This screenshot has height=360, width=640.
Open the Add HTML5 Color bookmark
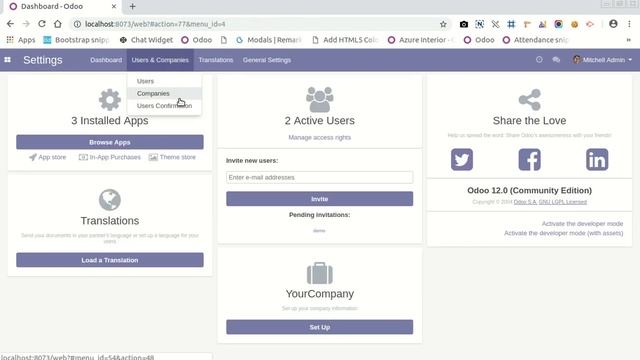click(345, 40)
